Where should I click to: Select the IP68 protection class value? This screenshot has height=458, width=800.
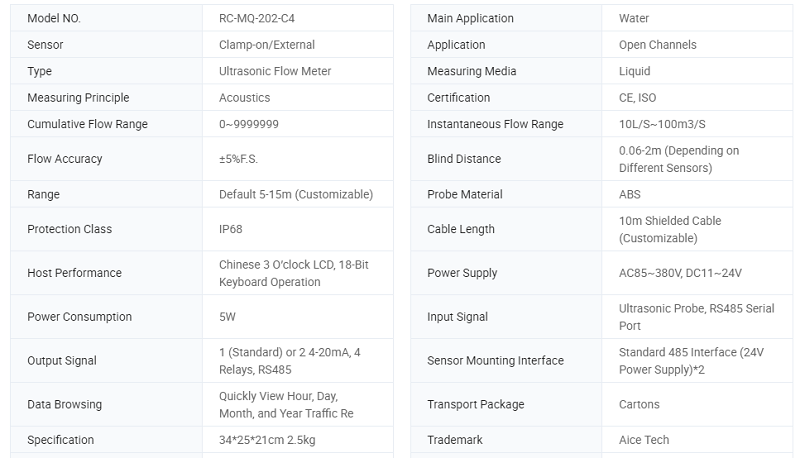coord(231,229)
